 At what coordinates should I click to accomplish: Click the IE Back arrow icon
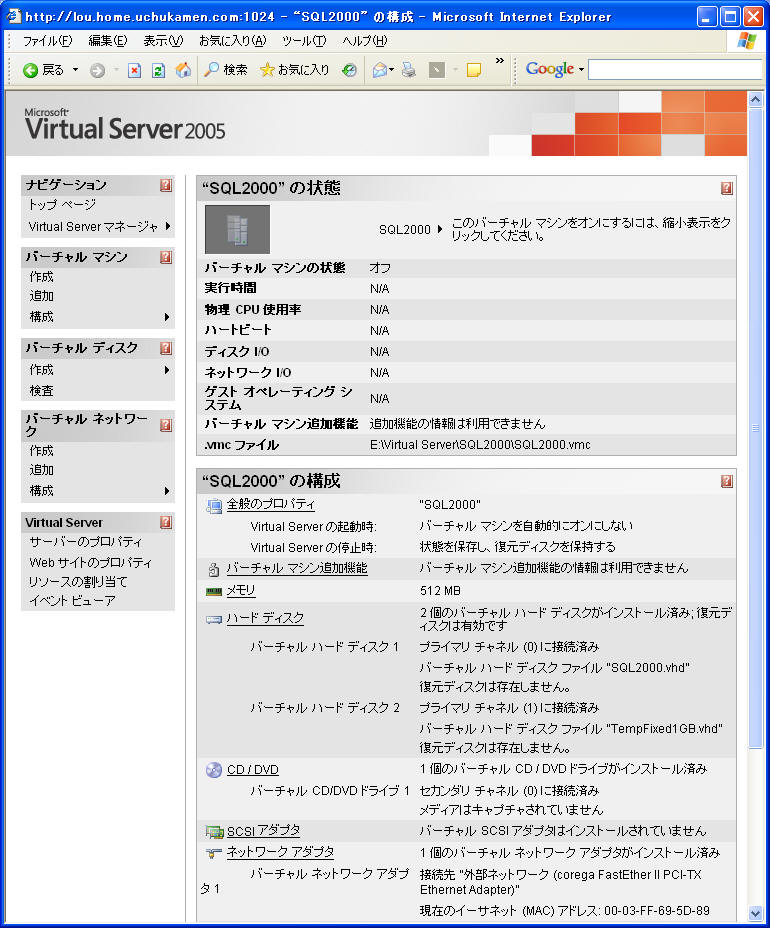30,70
